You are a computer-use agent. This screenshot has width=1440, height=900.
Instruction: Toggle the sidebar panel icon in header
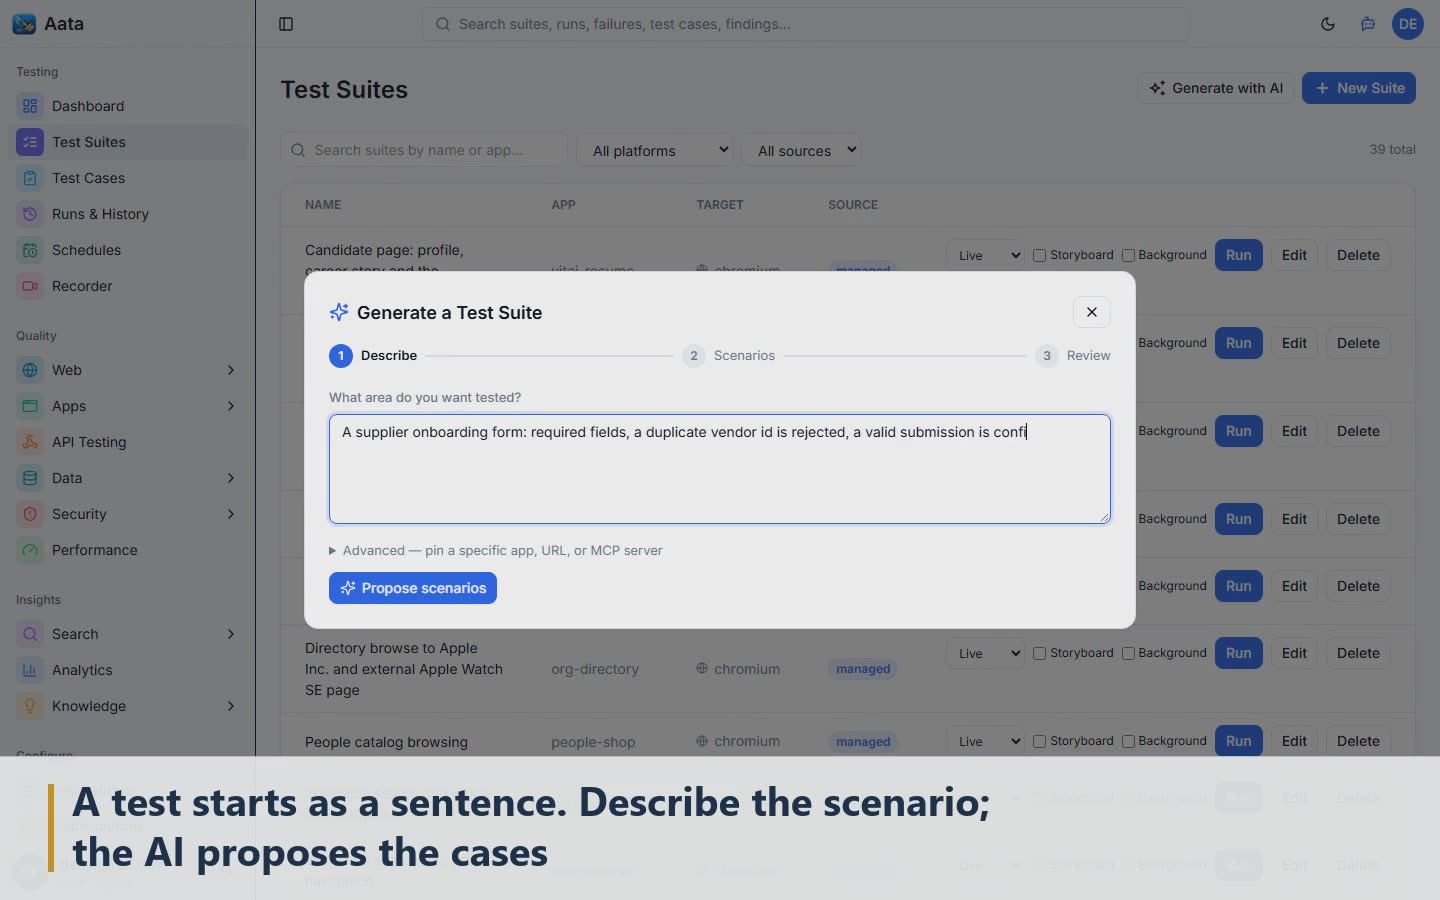coord(286,24)
